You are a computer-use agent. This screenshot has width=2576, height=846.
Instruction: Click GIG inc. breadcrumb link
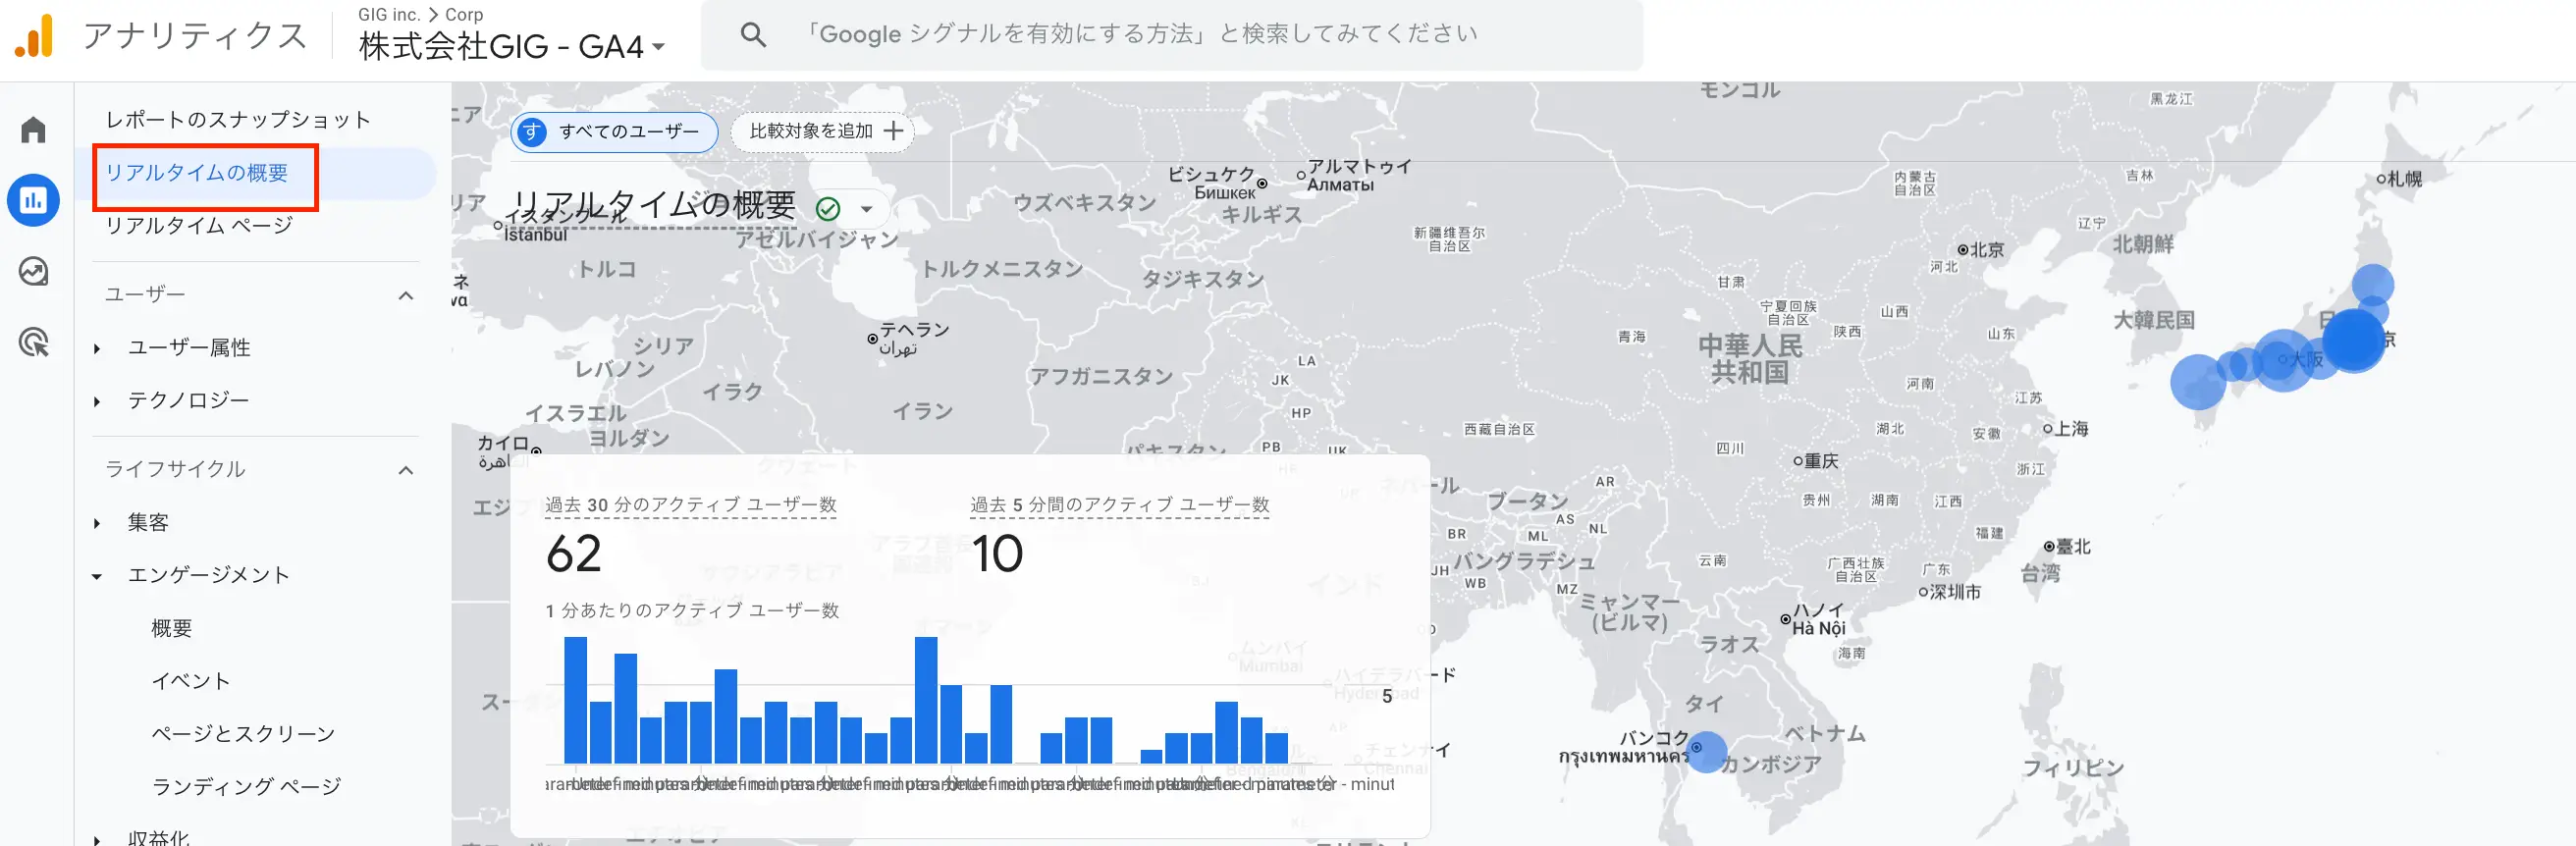(389, 14)
